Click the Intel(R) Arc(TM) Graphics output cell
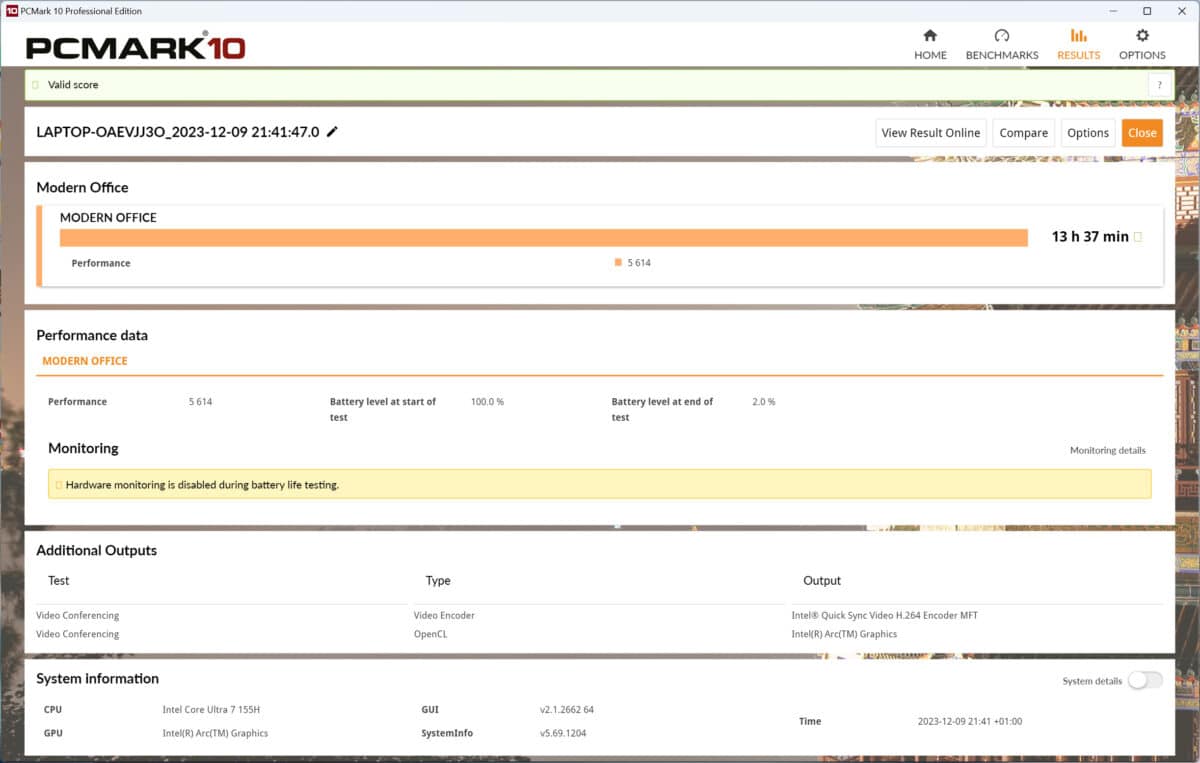1200x763 pixels. tap(845, 634)
